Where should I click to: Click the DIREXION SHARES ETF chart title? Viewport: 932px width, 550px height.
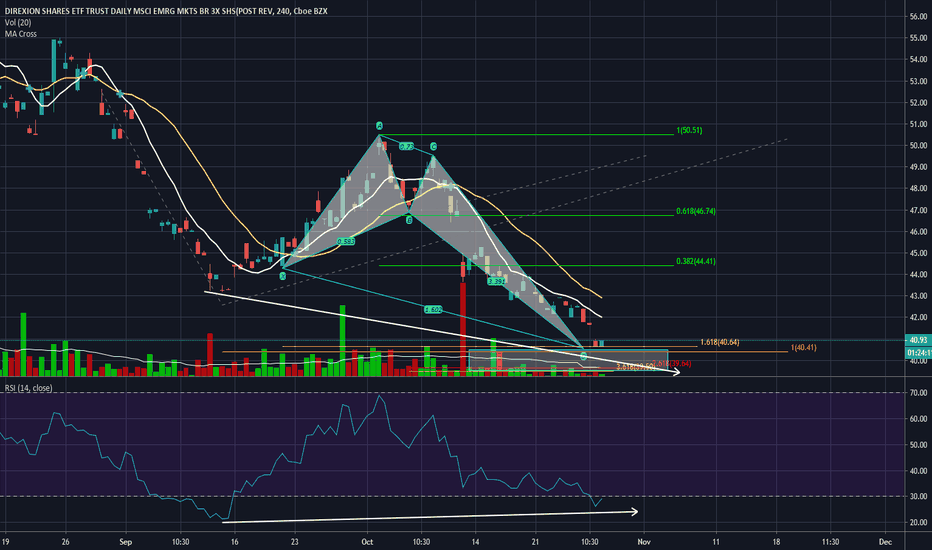click(166, 11)
